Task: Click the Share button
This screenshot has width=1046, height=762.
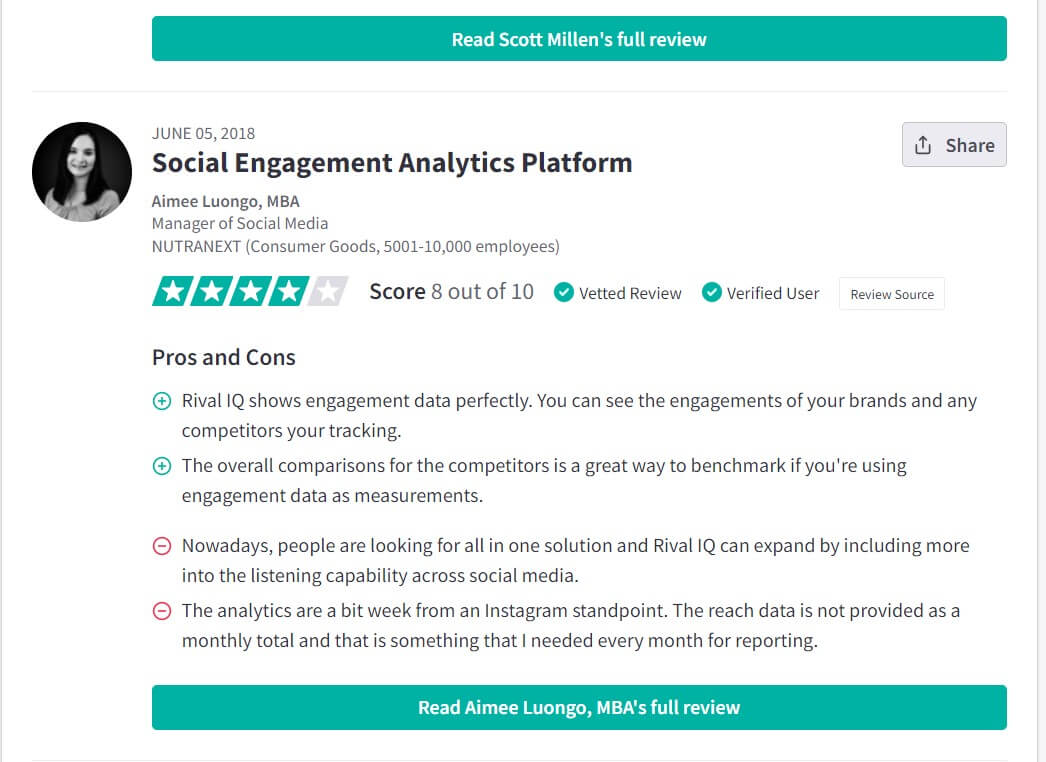Action: tap(954, 145)
